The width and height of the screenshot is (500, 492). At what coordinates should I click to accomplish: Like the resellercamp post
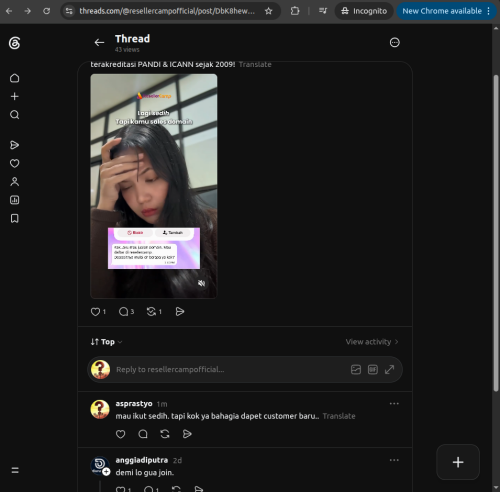(x=95, y=312)
